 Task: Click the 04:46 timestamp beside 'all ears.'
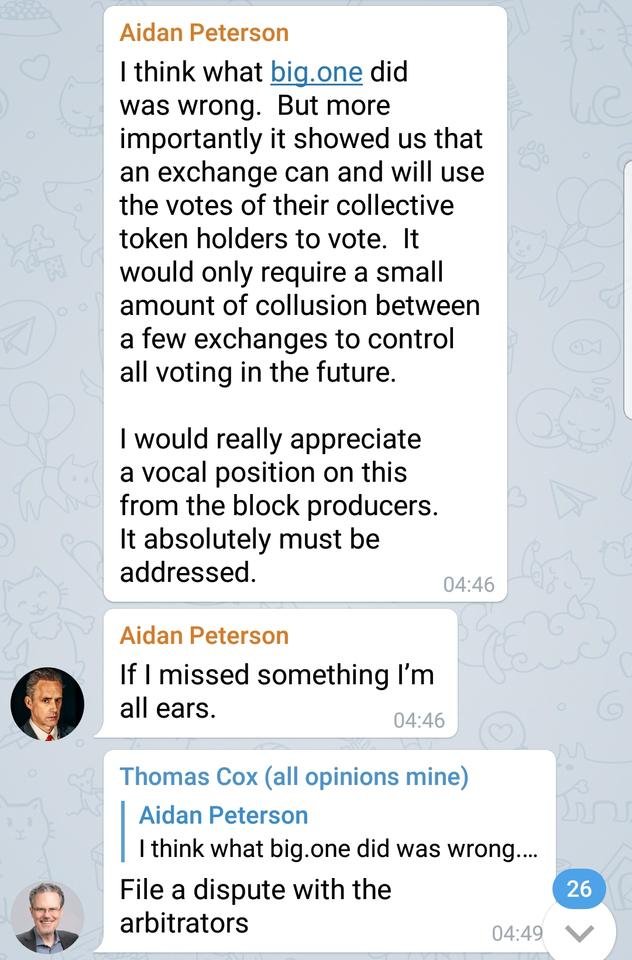pyautogui.click(x=418, y=719)
